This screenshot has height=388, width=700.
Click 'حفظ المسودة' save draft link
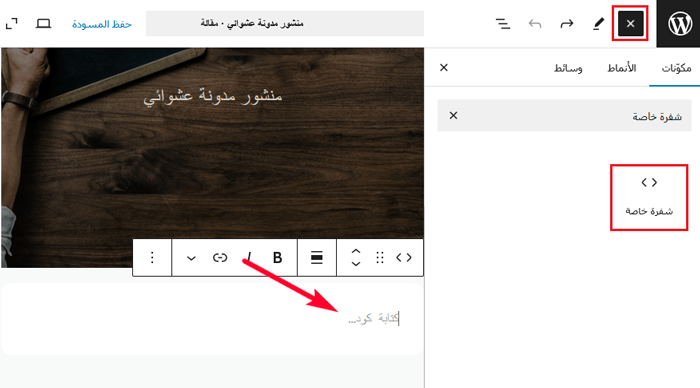102,24
